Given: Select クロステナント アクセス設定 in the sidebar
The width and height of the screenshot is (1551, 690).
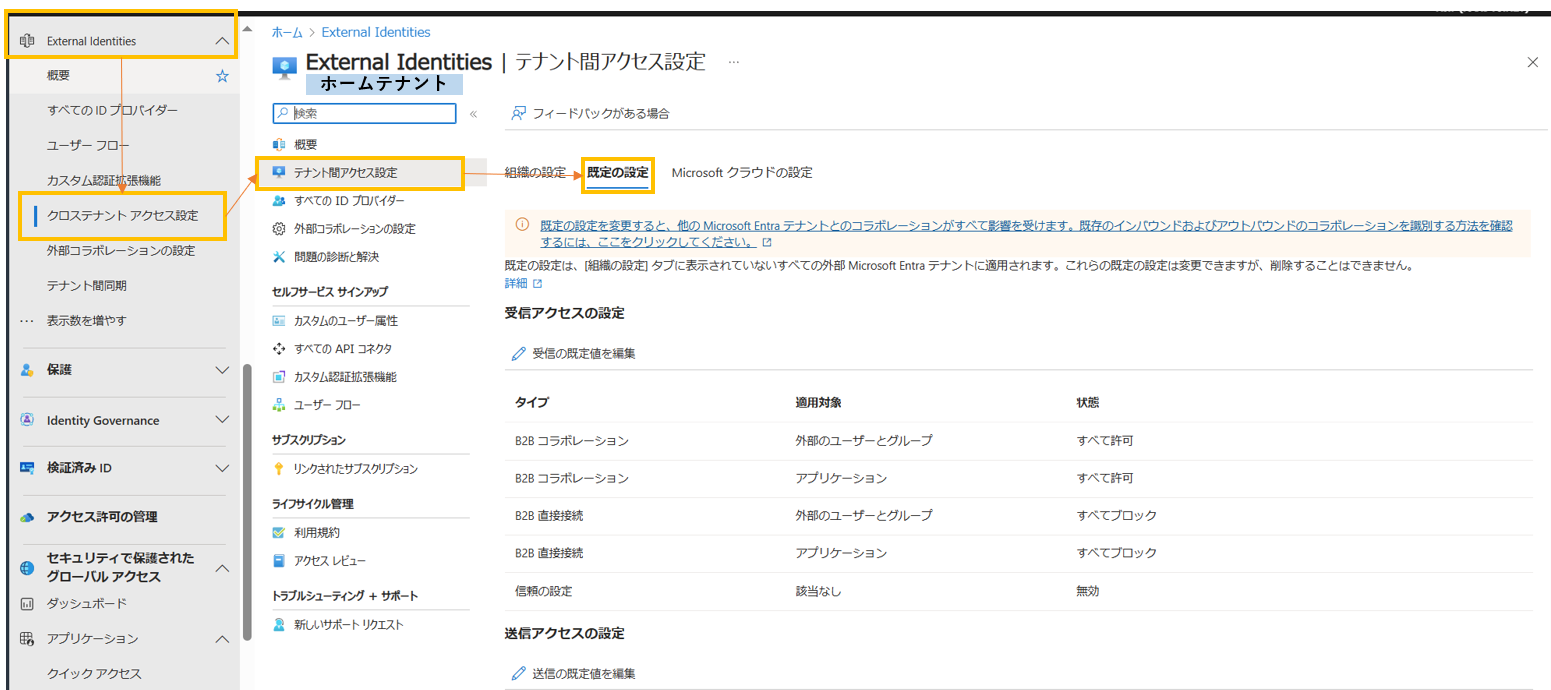Looking at the screenshot, I should (x=122, y=215).
